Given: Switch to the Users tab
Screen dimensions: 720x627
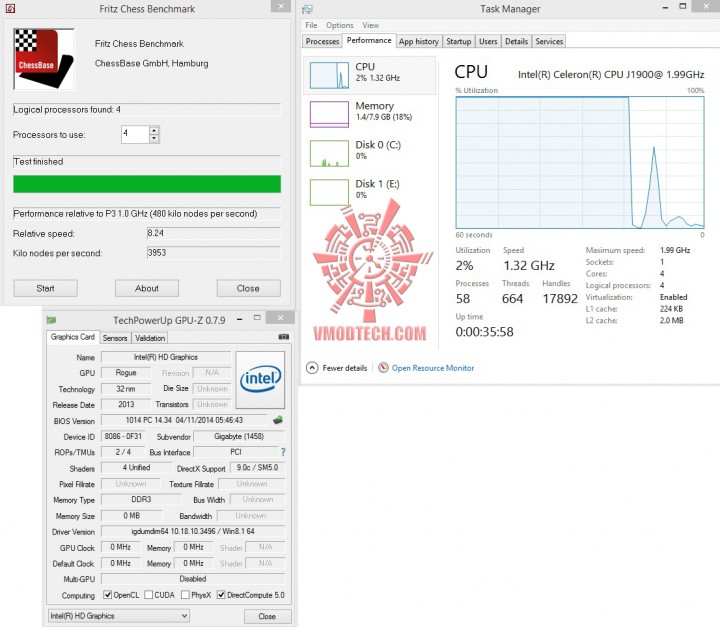Looking at the screenshot, I should (x=488, y=41).
